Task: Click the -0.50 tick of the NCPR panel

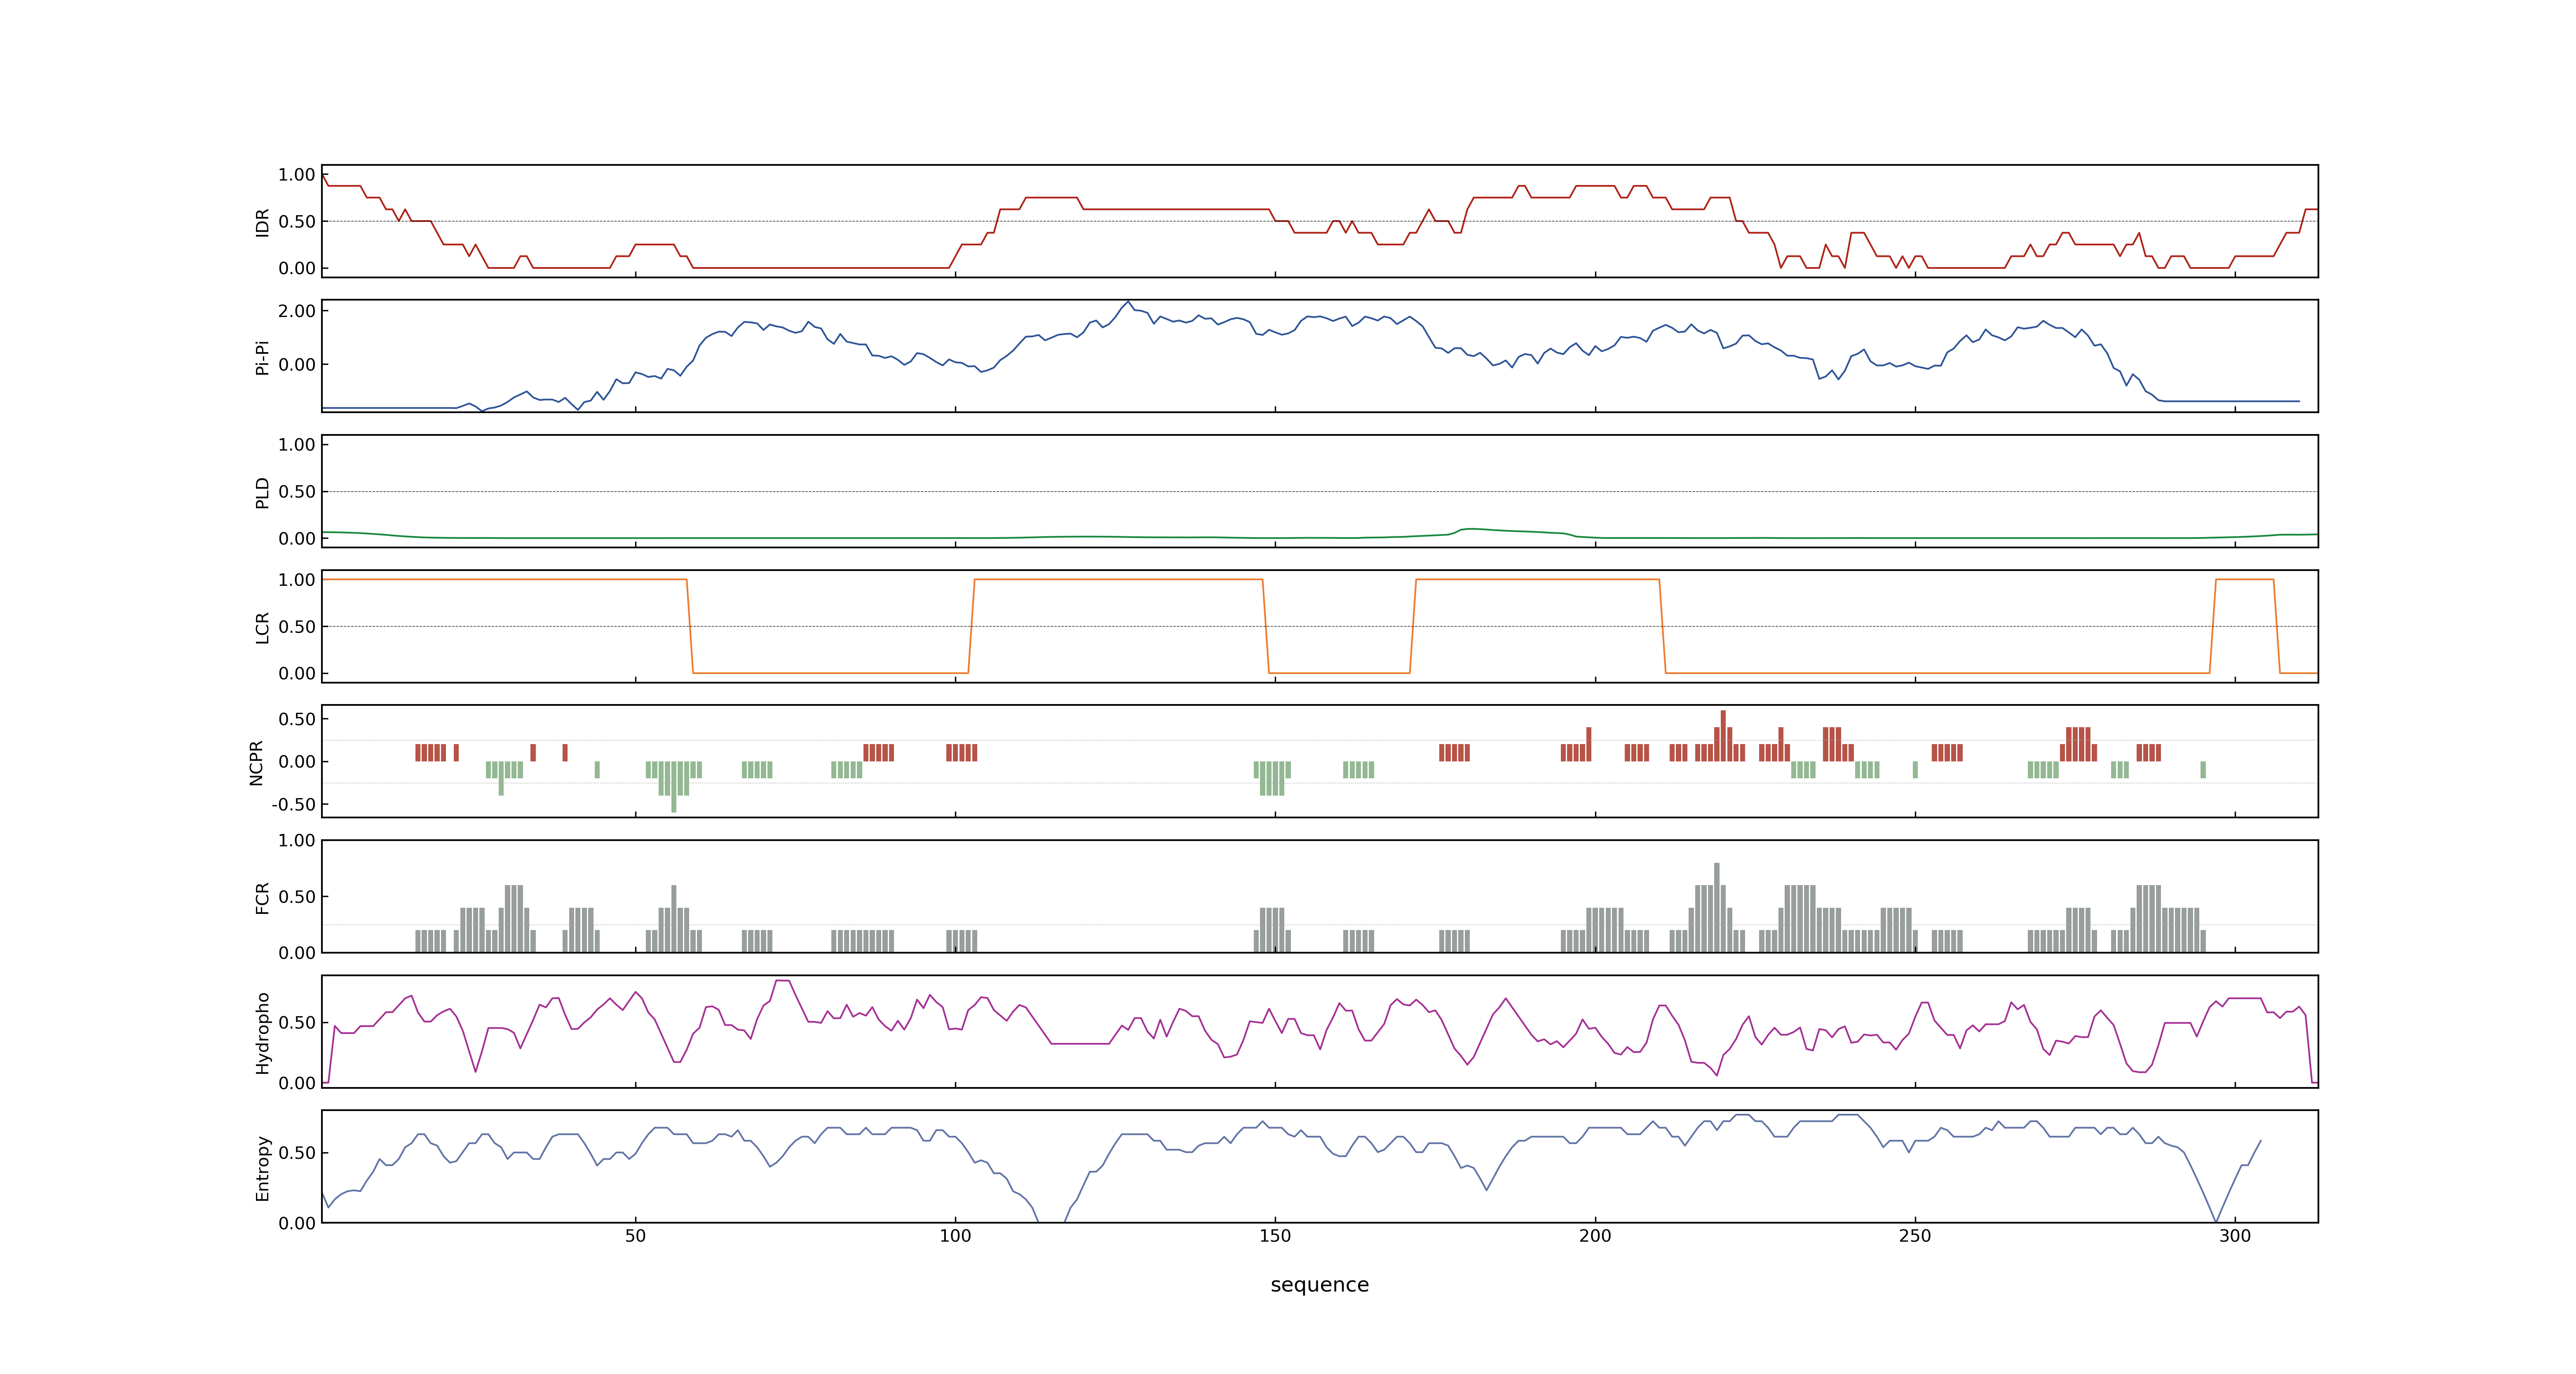Action: 294,805
